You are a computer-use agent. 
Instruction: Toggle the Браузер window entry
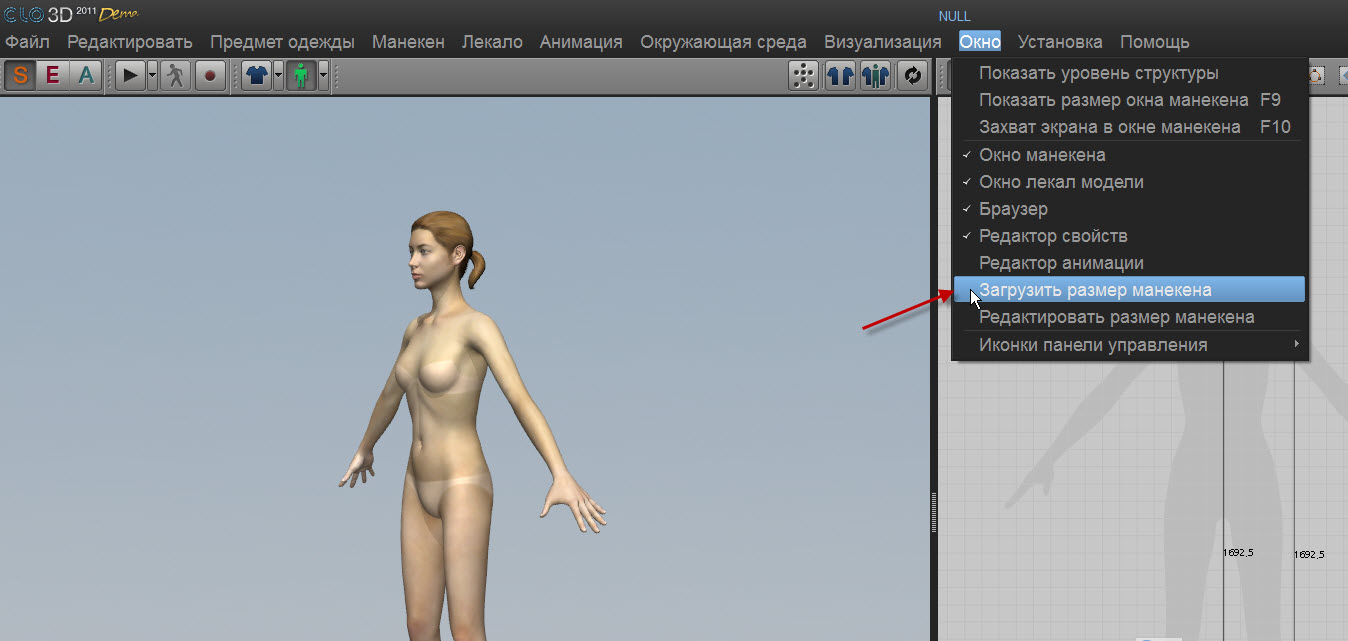[x=1129, y=209]
